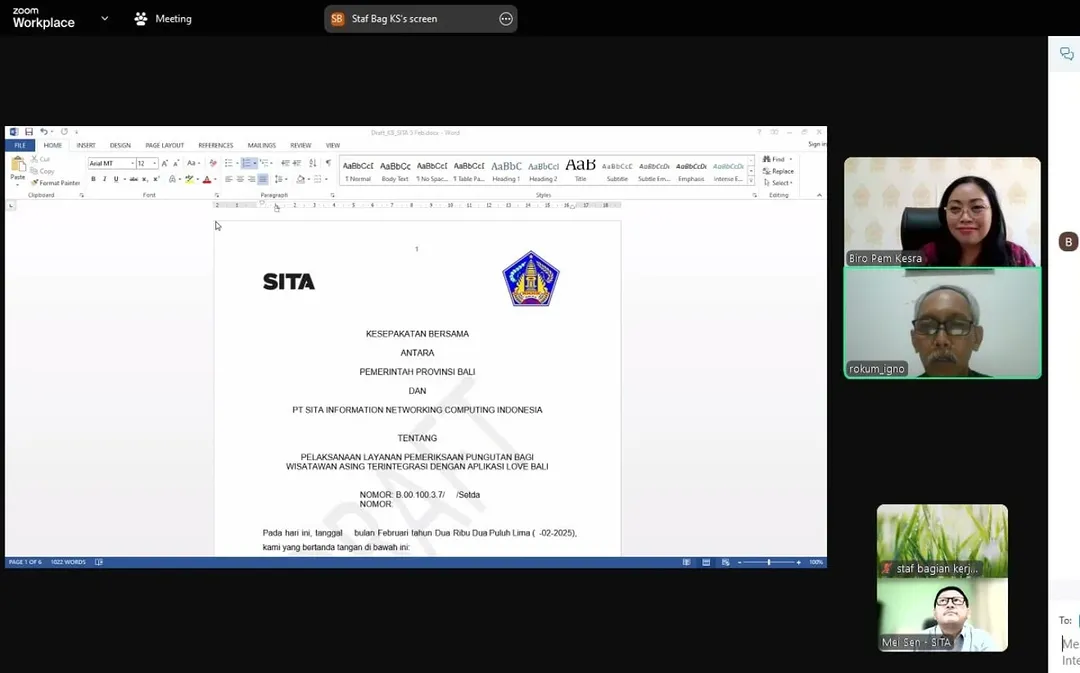This screenshot has width=1080, height=673.
Task: Click the Increase Indent icon
Action: coord(297,163)
